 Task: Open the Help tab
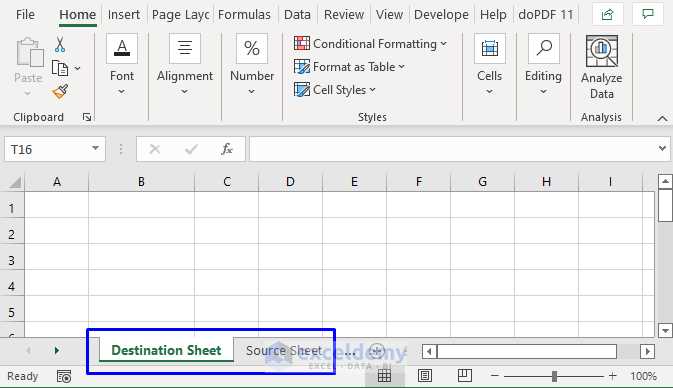pos(493,15)
